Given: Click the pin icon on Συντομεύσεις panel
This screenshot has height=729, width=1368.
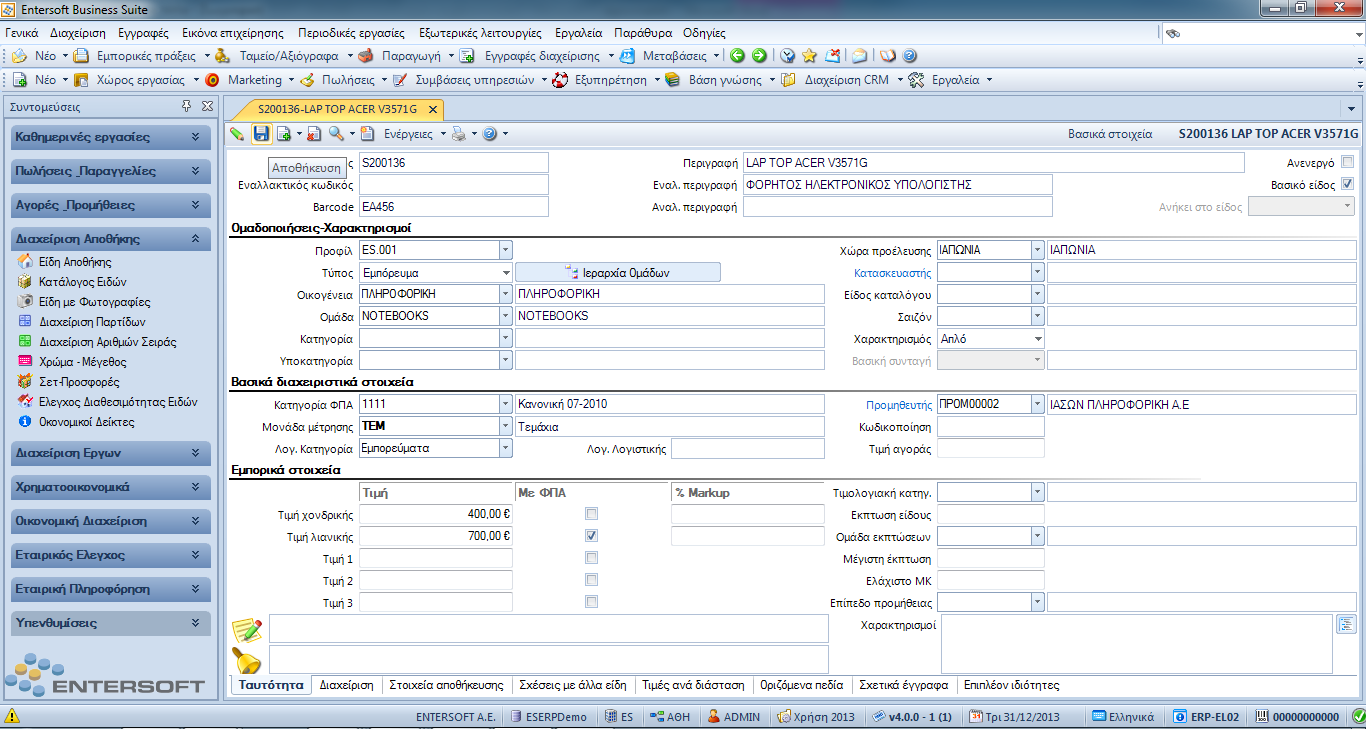Looking at the screenshot, I should (x=187, y=106).
